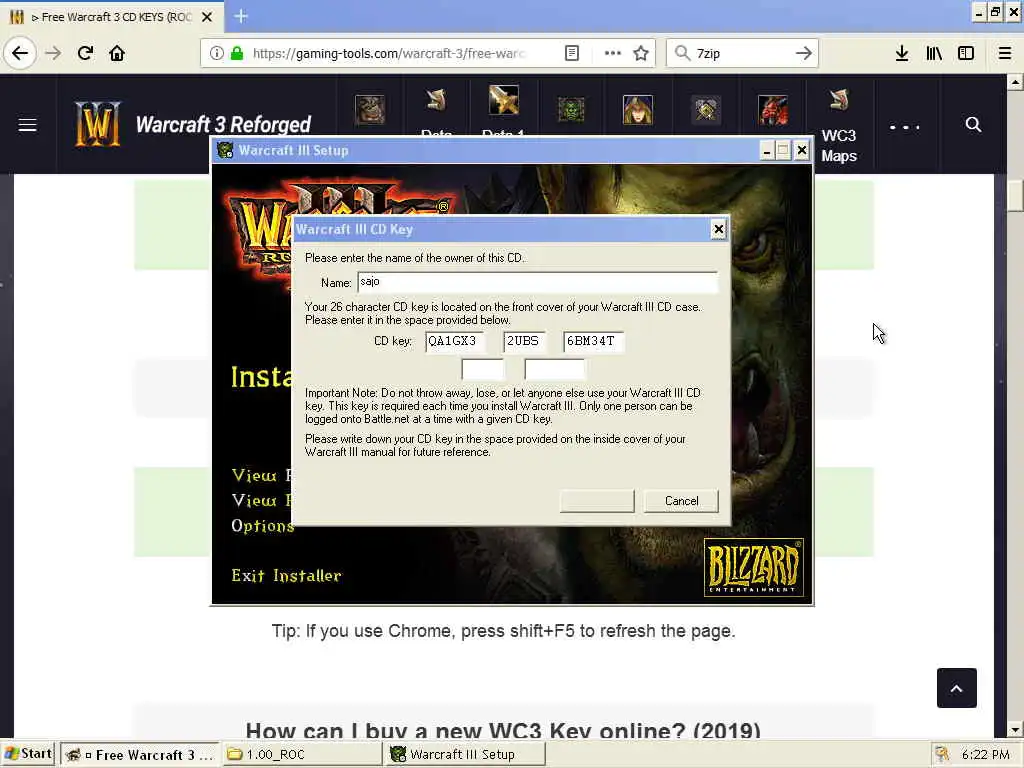Click the female elf portrait nav icon

(x=637, y=110)
